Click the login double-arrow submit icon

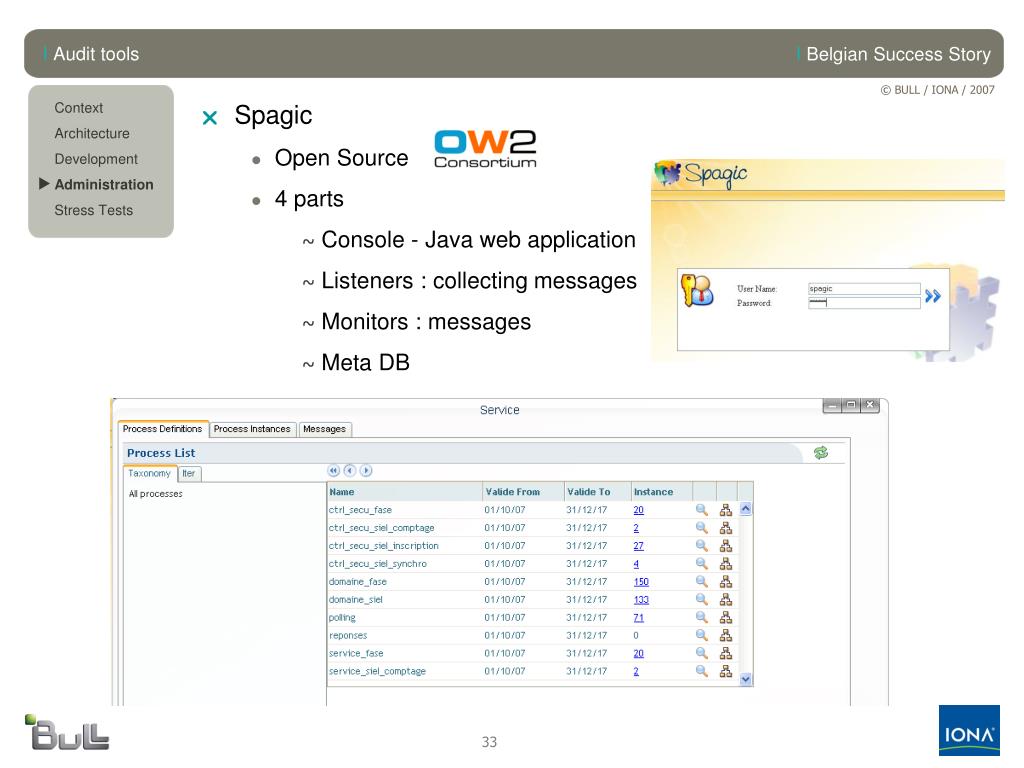[933, 296]
